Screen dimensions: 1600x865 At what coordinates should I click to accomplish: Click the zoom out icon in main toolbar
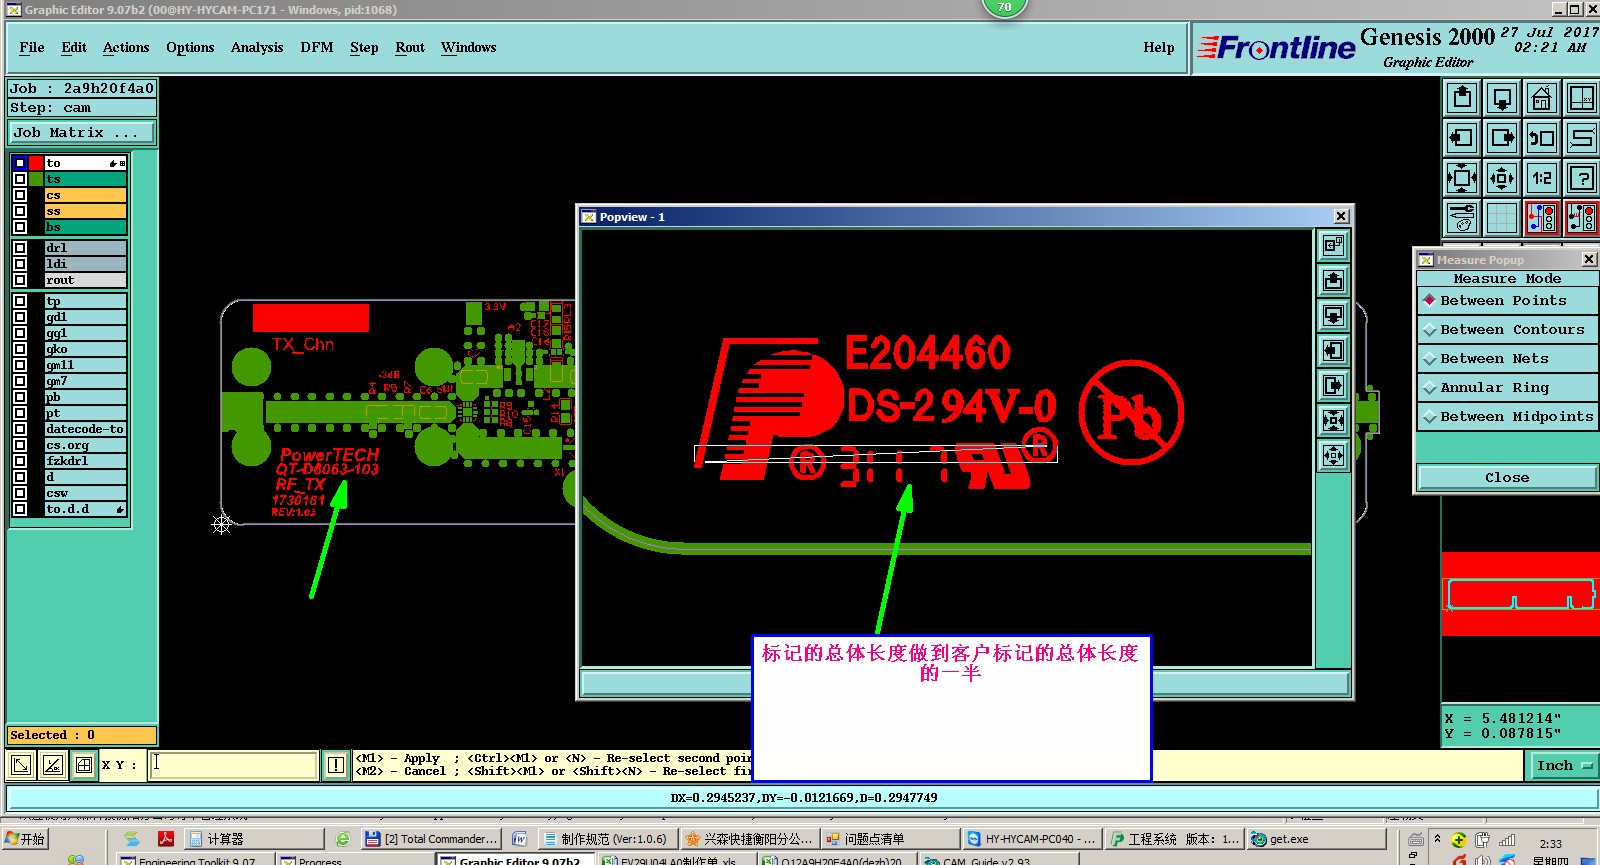pyautogui.click(x=1502, y=178)
